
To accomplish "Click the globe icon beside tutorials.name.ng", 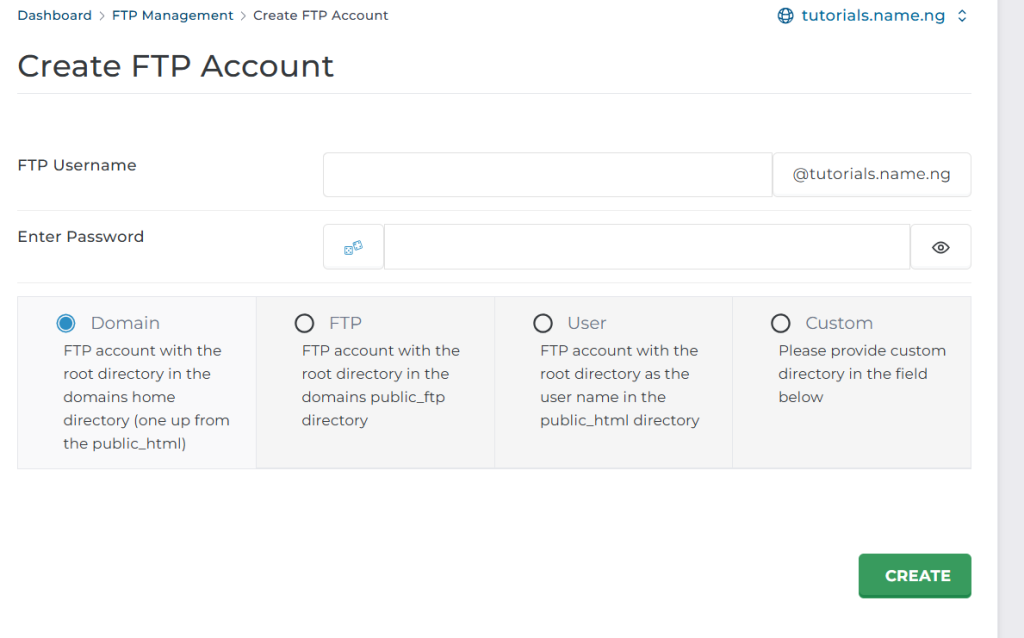I will (x=786, y=16).
